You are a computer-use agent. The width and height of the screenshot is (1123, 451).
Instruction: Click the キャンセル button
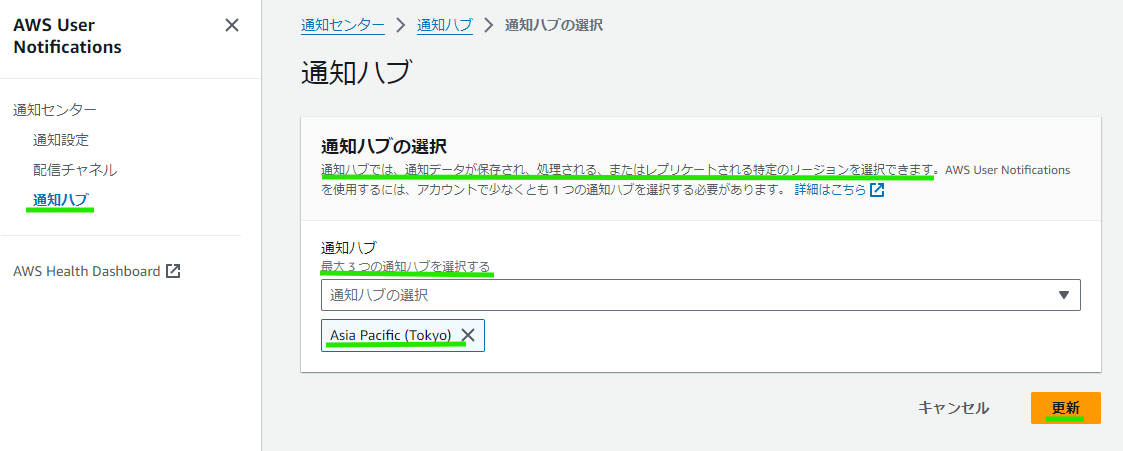pyautogui.click(x=954, y=408)
